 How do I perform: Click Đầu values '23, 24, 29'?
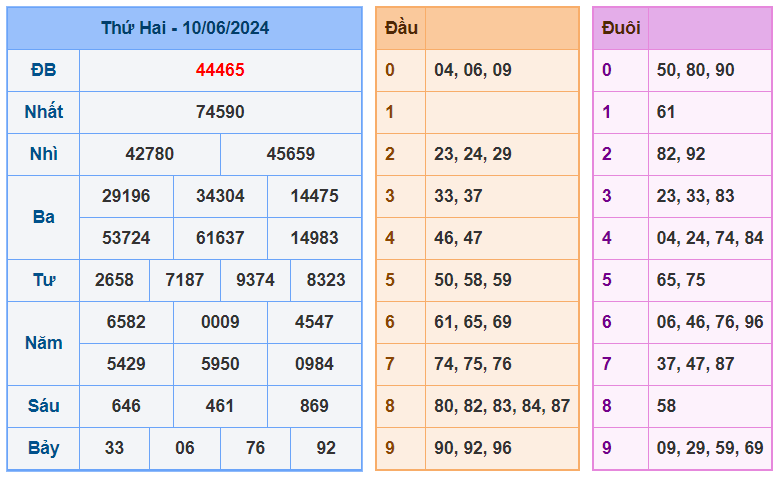473,154
